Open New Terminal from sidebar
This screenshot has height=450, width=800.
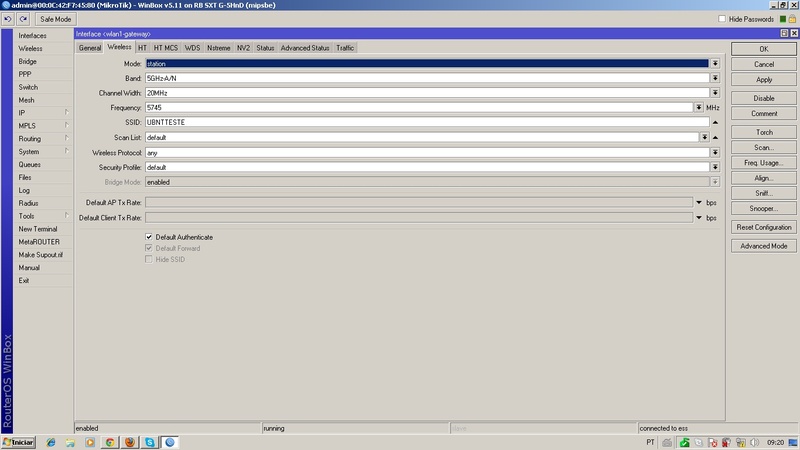[43, 229]
